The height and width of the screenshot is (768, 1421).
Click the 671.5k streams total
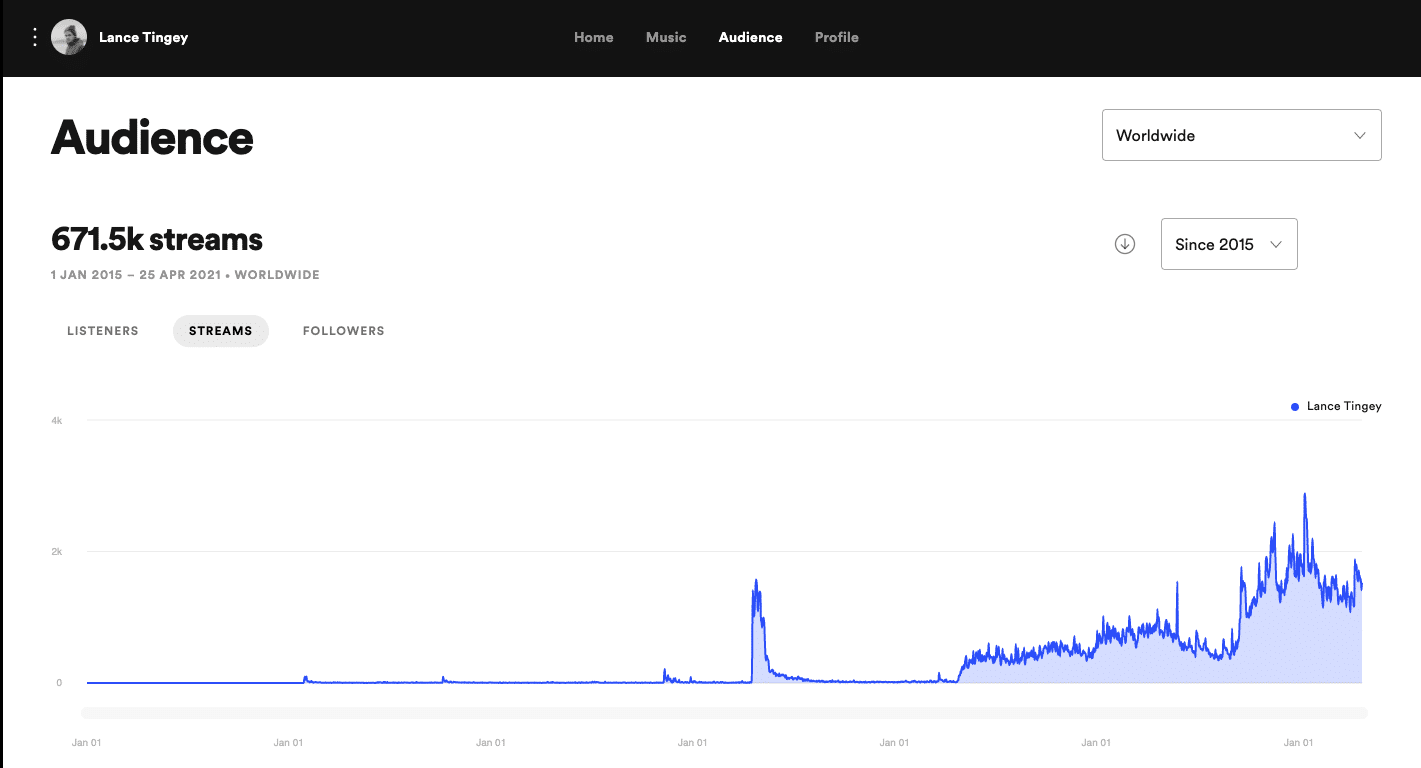(157, 240)
